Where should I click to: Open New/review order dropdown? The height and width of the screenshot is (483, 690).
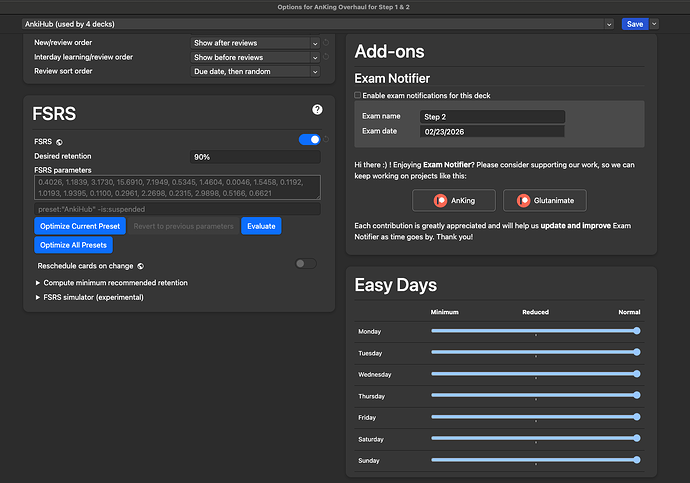255,43
